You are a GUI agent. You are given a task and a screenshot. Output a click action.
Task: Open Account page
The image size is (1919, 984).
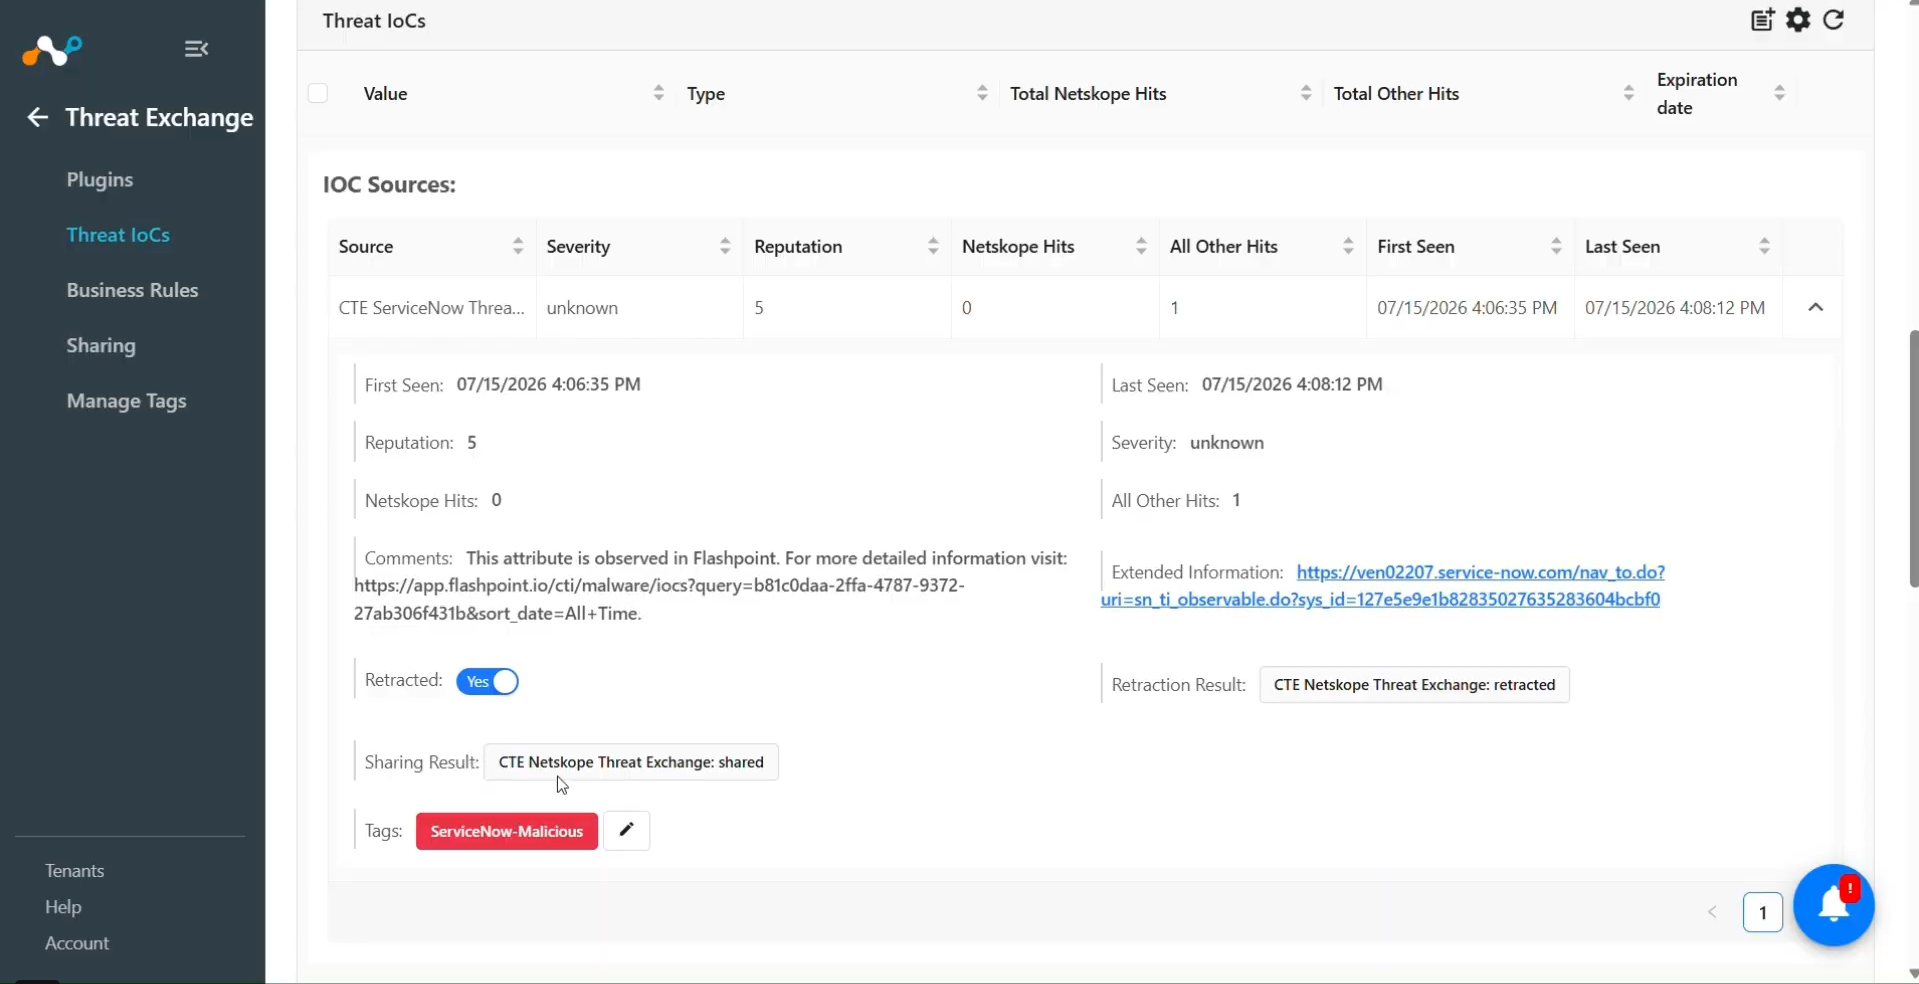click(77, 943)
